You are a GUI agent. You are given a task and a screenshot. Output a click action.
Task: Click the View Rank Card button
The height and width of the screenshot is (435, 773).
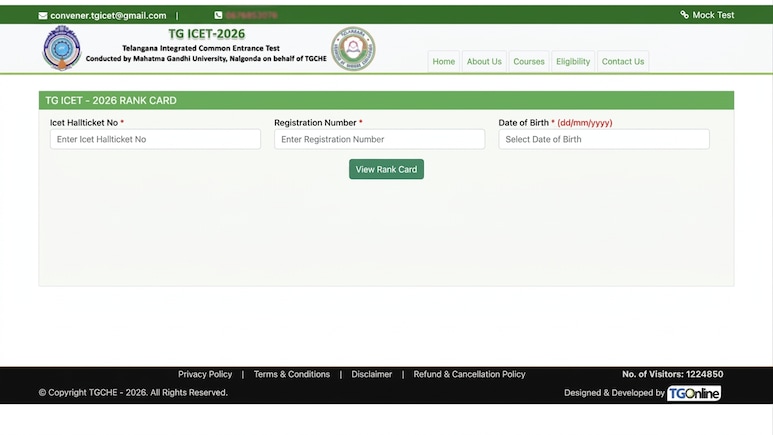[386, 169]
